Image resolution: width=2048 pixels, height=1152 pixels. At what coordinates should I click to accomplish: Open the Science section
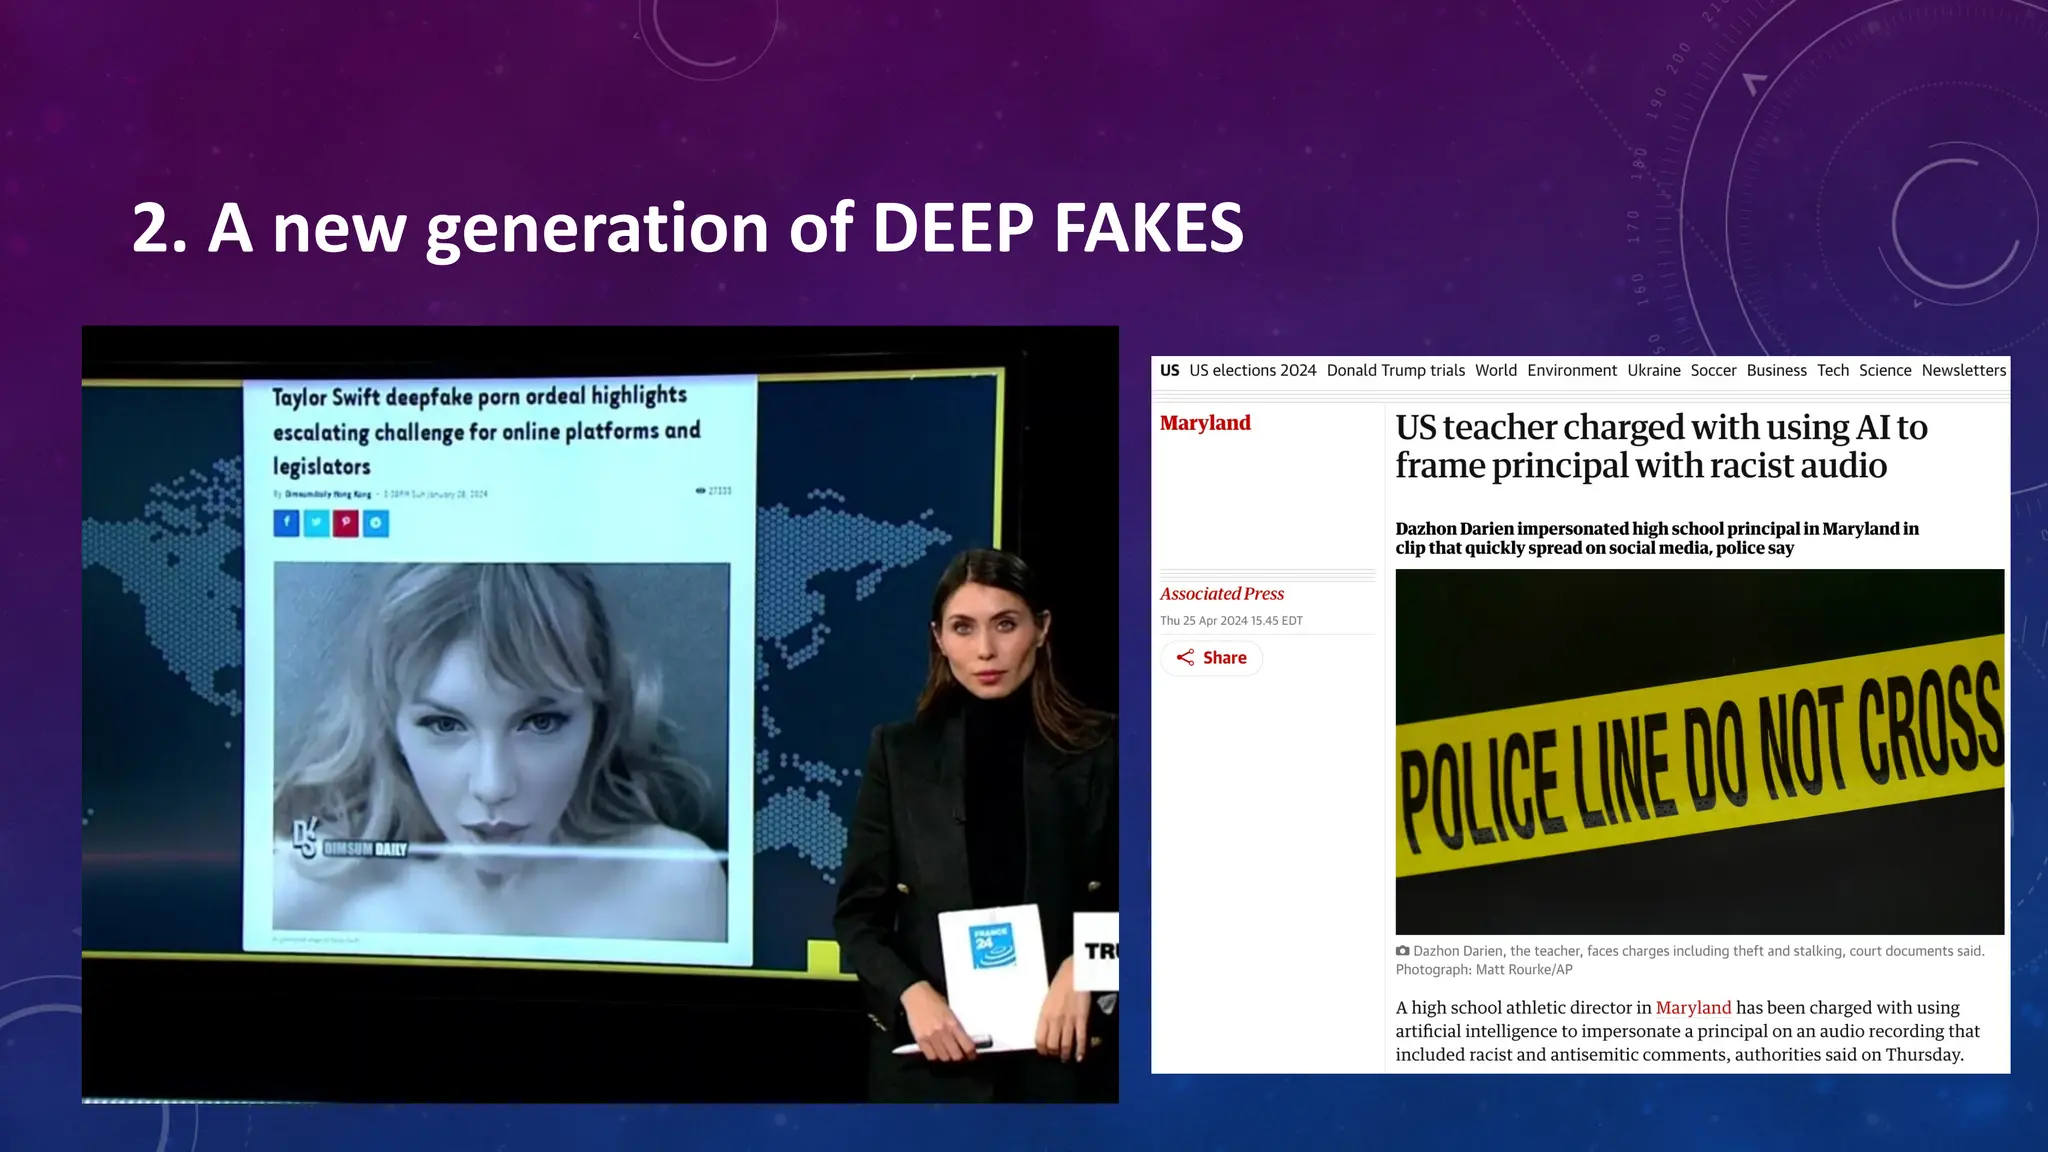tap(1885, 370)
